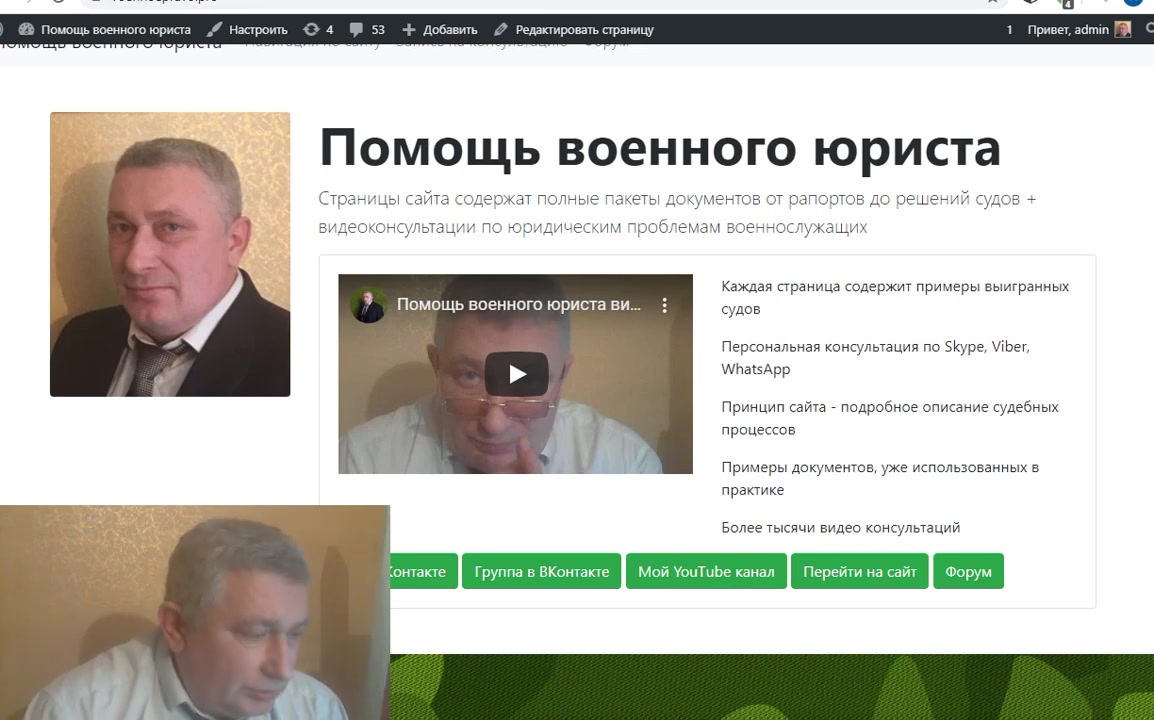Click the lawyer portrait photo

170,254
